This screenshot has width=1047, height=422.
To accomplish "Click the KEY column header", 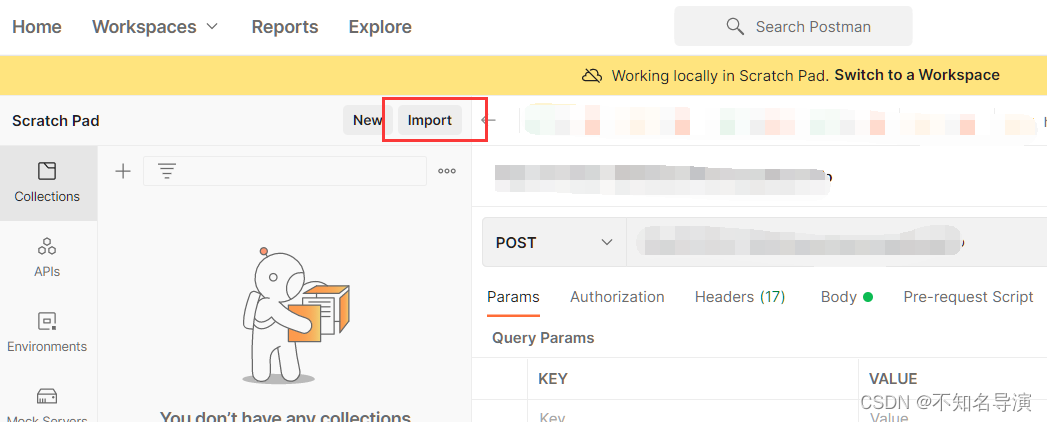I will 553,379.
